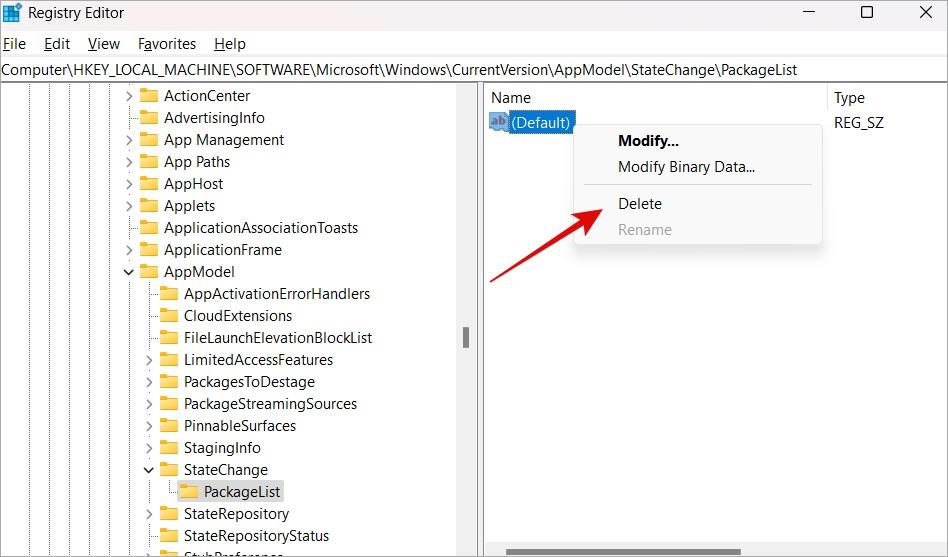Expand the PackagesToDestage key
Image resolution: width=948 pixels, height=557 pixels.
pyautogui.click(x=149, y=382)
